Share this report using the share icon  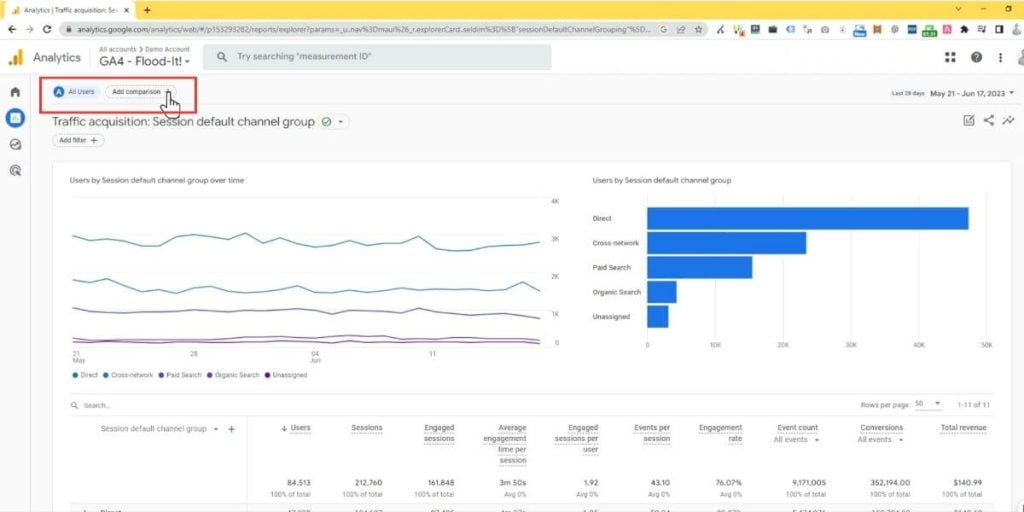point(989,121)
